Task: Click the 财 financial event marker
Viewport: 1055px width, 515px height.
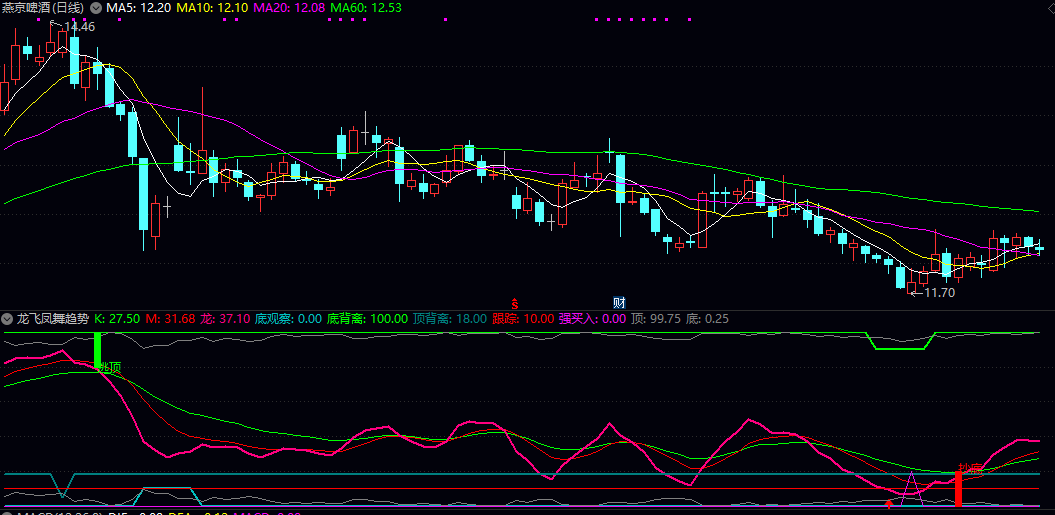Action: (619, 302)
